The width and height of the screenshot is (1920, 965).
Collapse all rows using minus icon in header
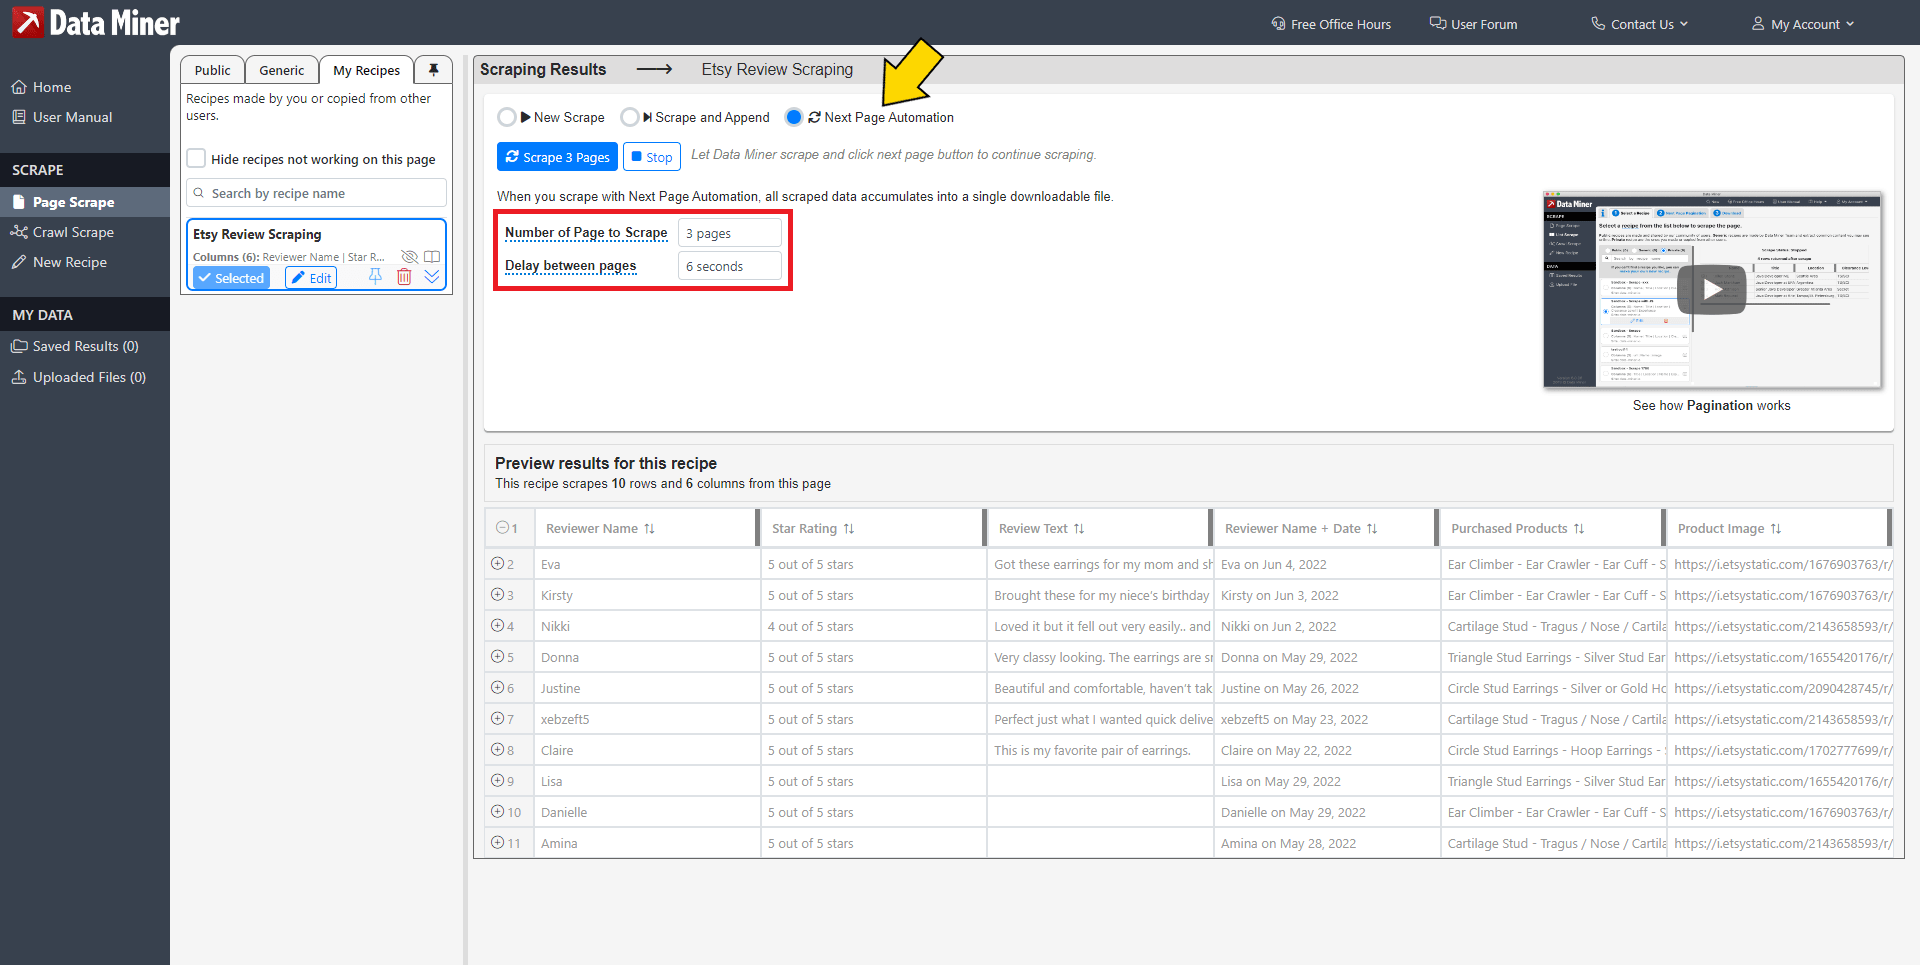coord(502,528)
